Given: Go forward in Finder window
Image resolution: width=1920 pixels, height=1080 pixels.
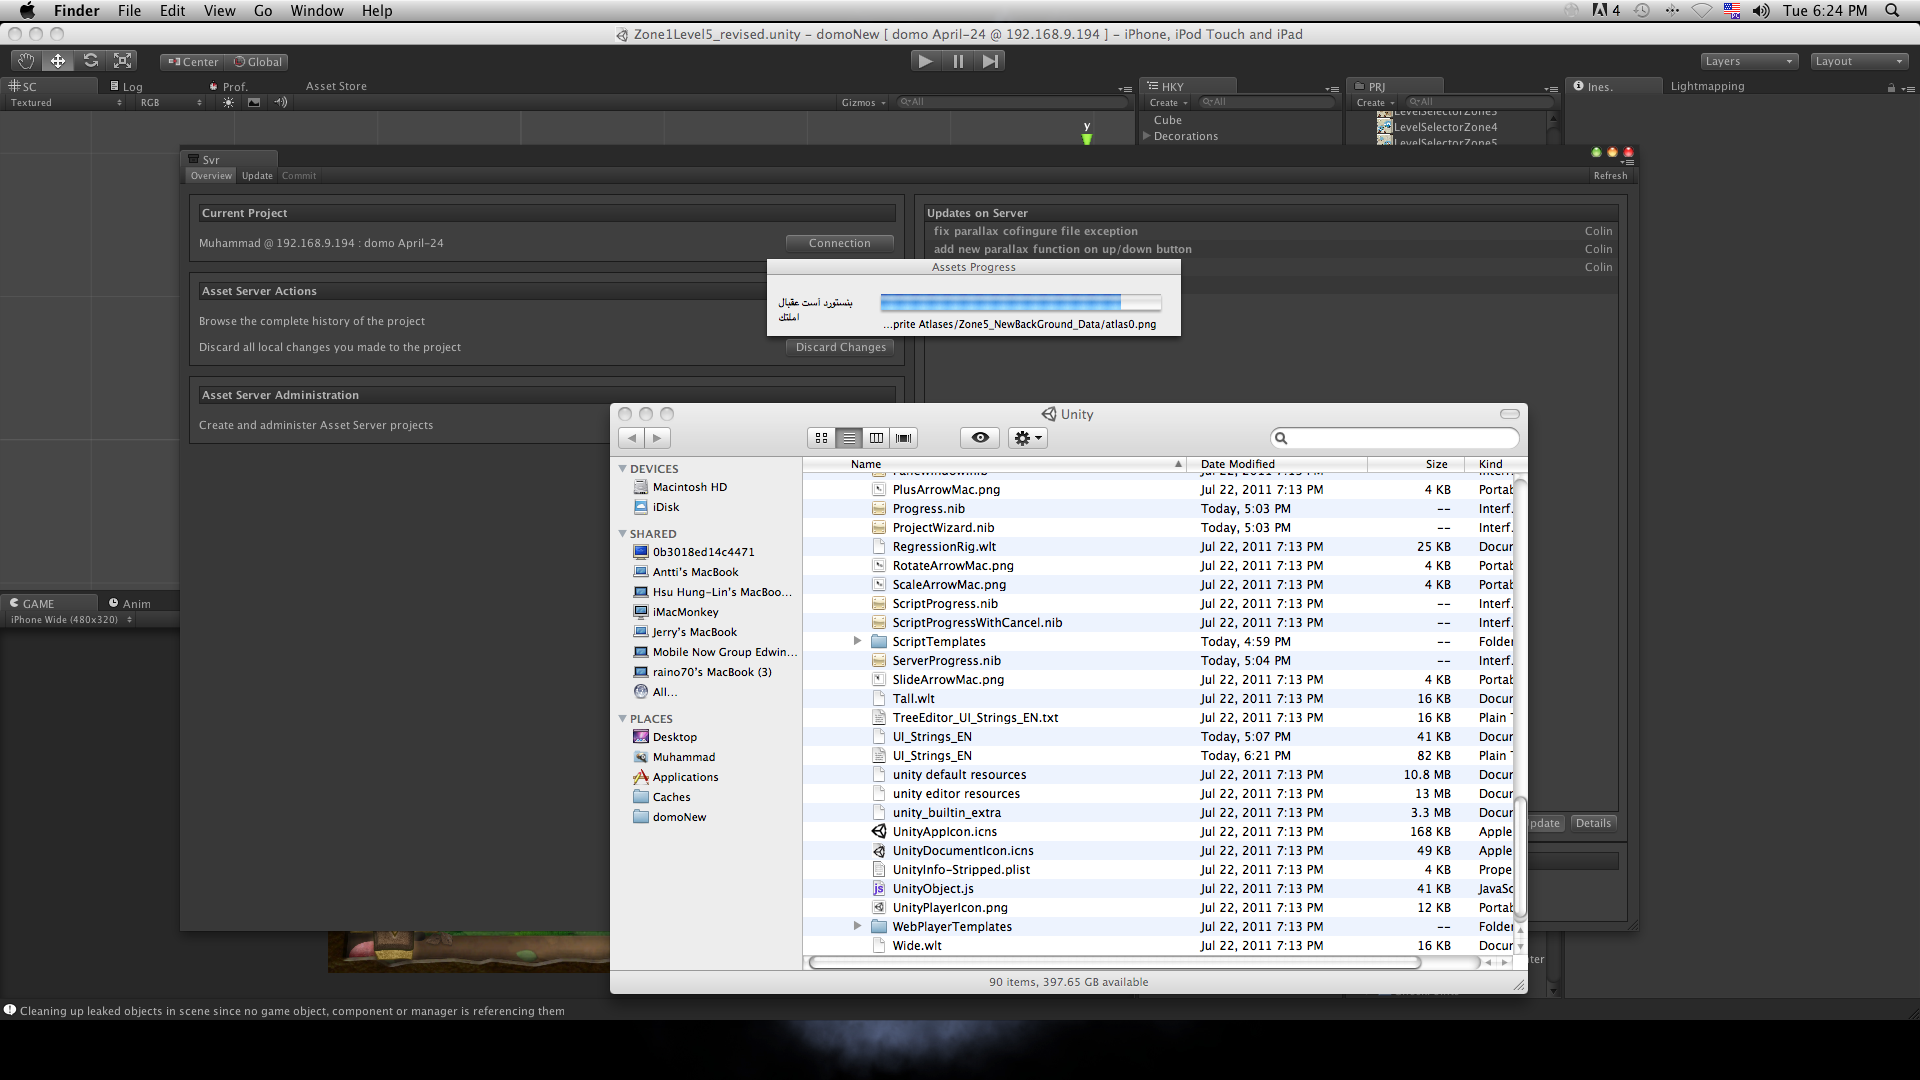Looking at the screenshot, I should coord(657,438).
